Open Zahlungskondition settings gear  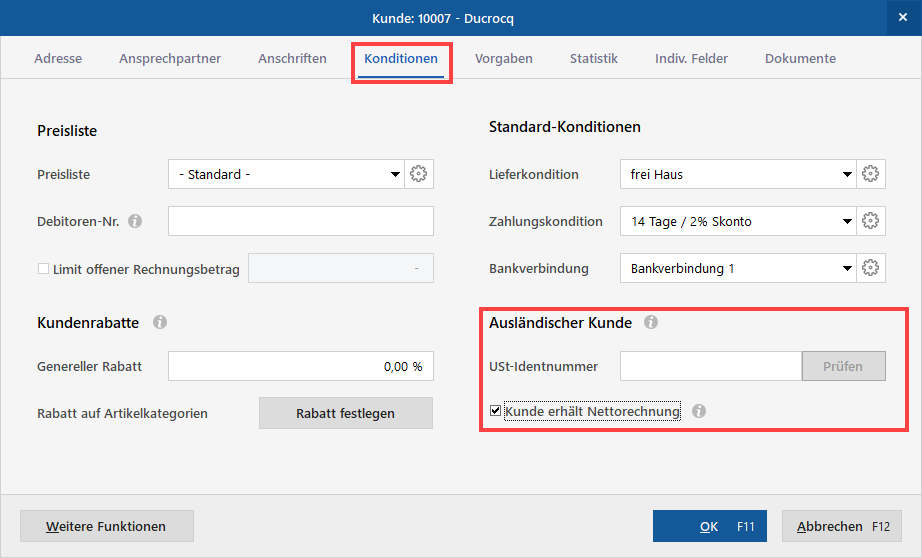(871, 221)
